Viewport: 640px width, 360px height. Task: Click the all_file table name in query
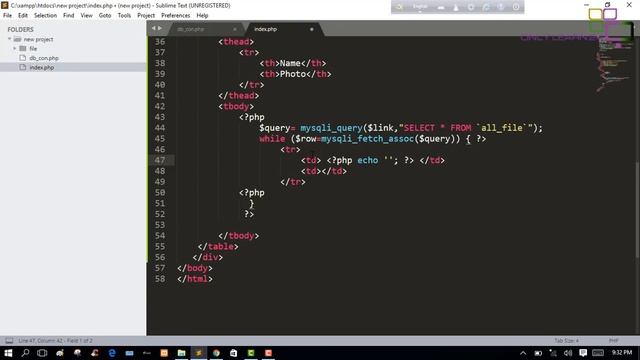pos(502,128)
